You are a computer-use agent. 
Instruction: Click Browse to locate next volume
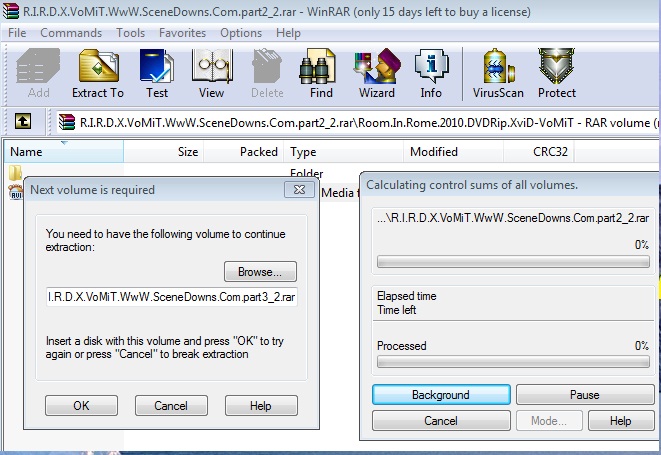260,272
